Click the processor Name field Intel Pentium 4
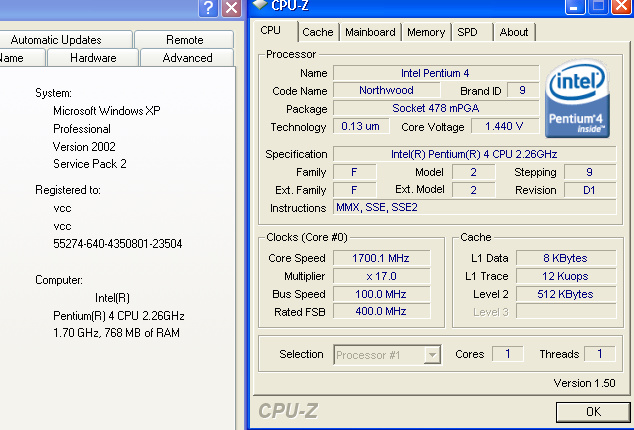The width and height of the screenshot is (634, 430). pyautogui.click(x=435, y=73)
